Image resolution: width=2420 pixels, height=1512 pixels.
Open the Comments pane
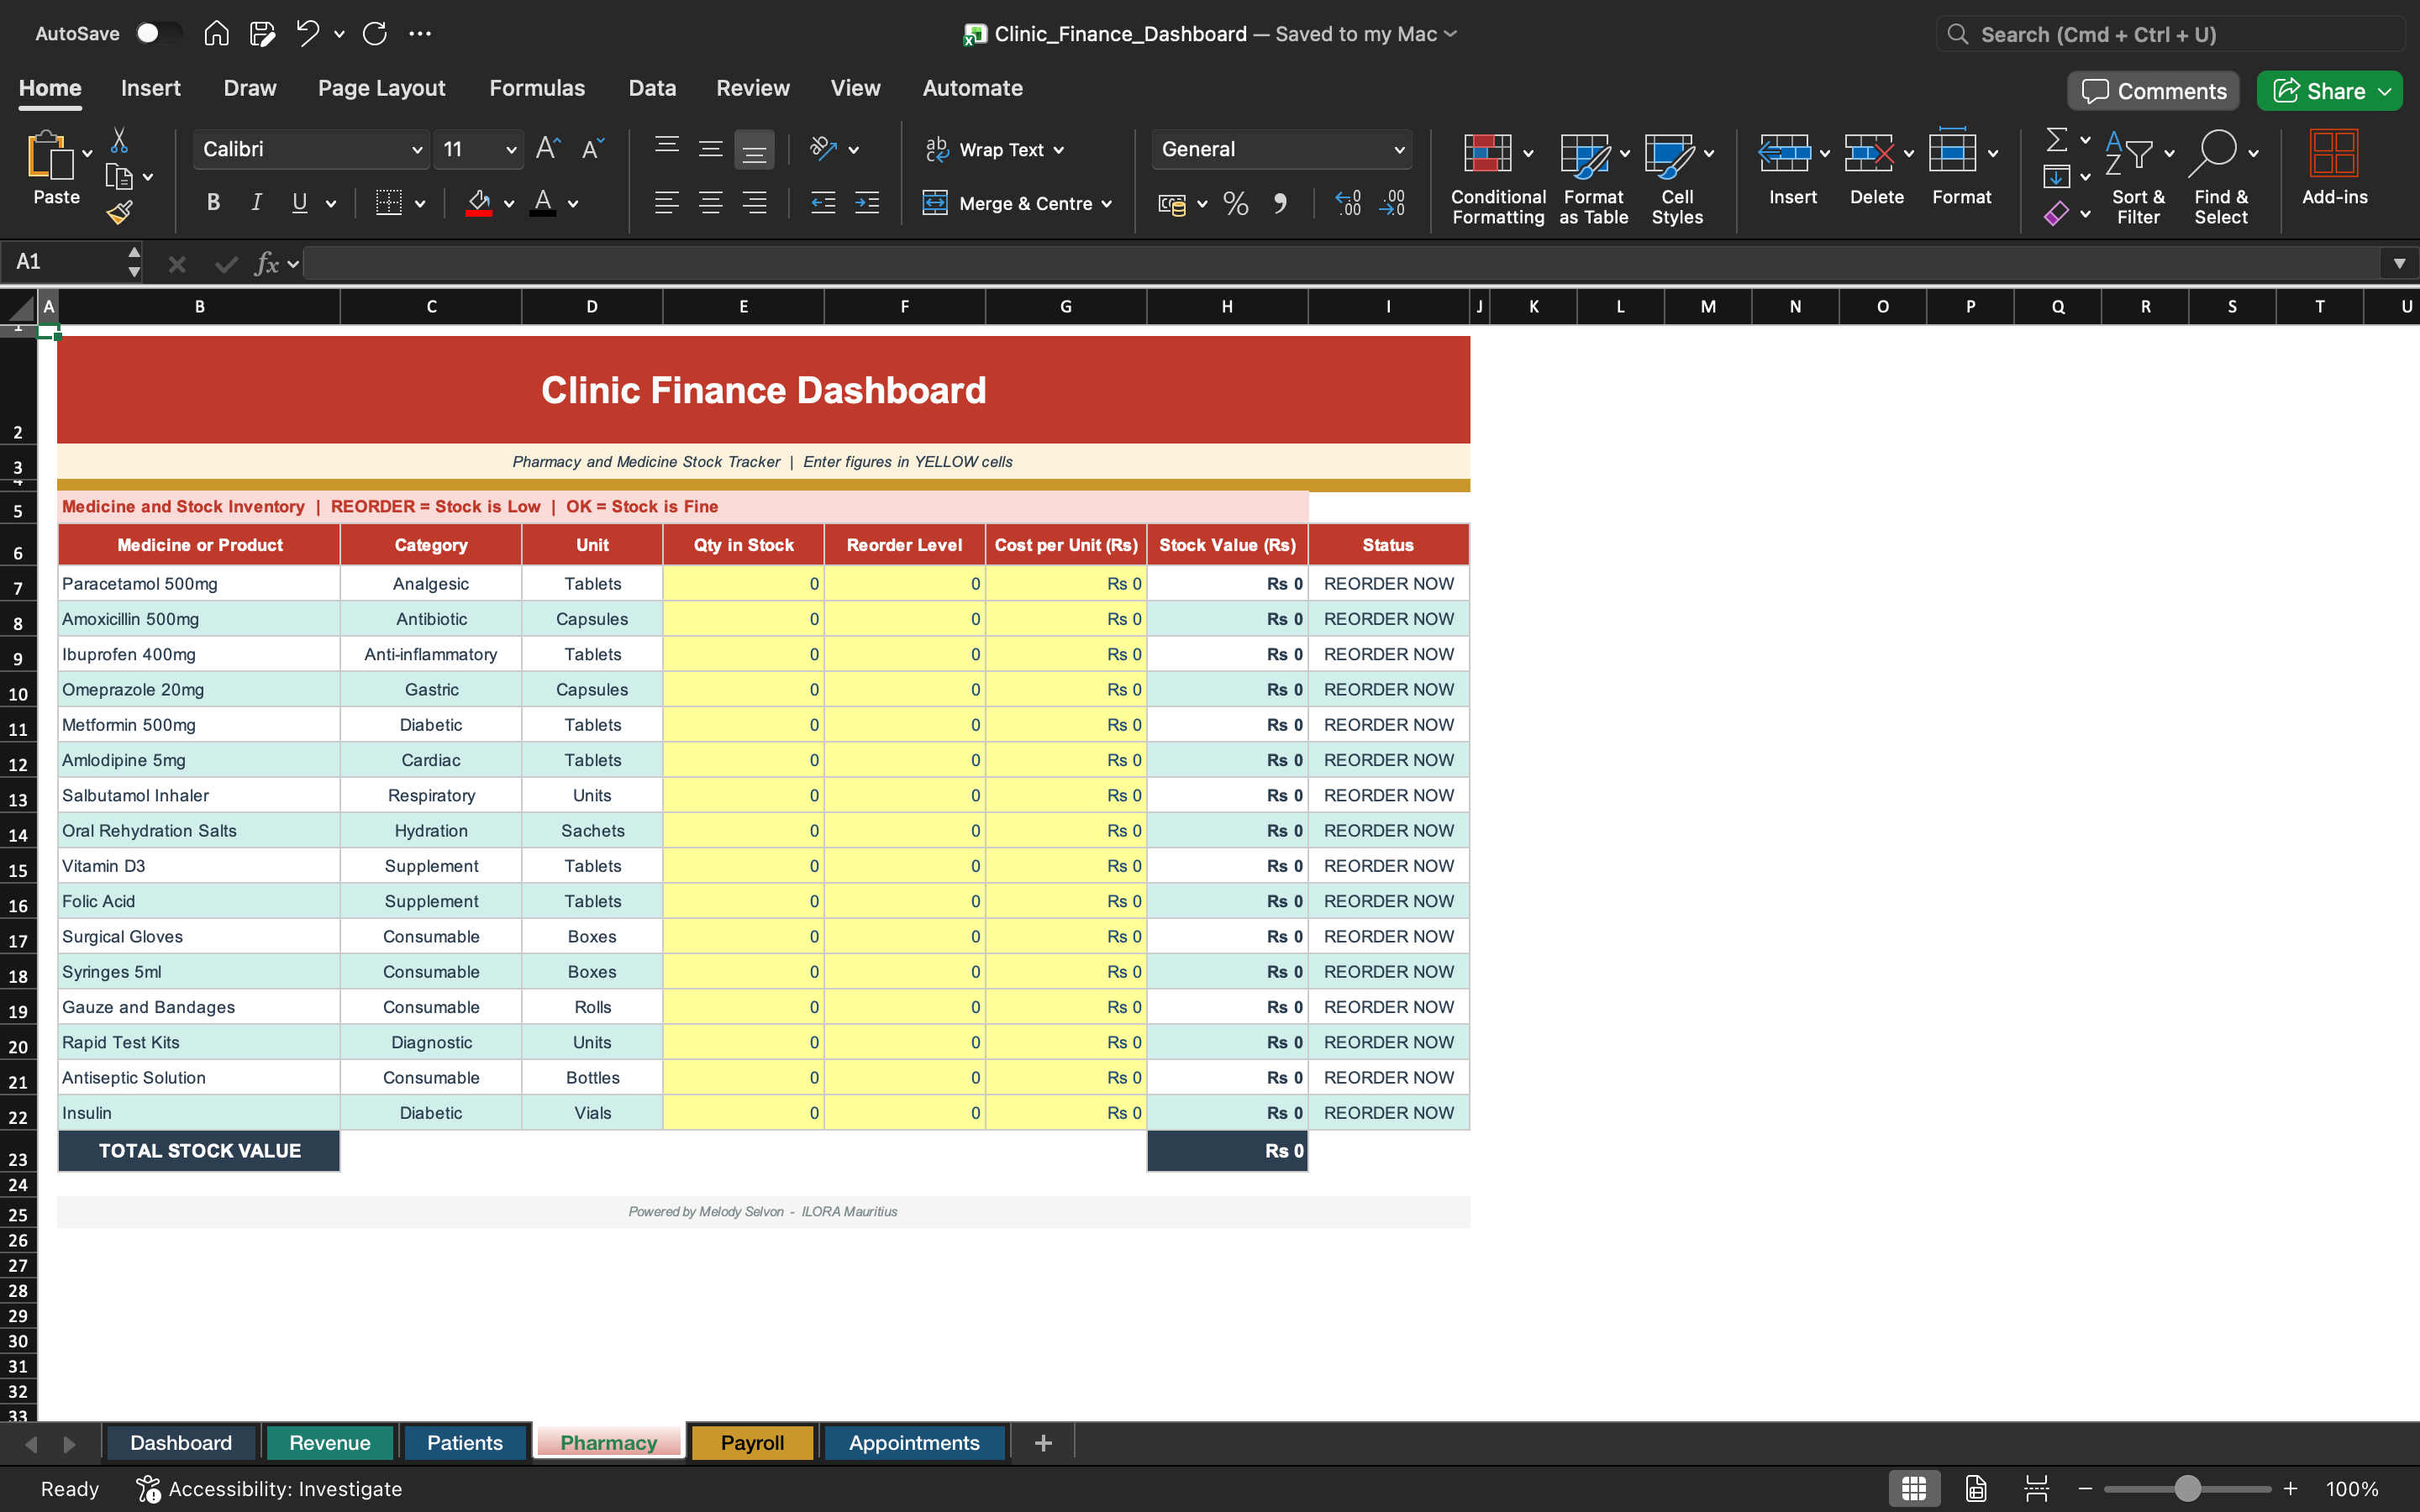[2154, 91]
